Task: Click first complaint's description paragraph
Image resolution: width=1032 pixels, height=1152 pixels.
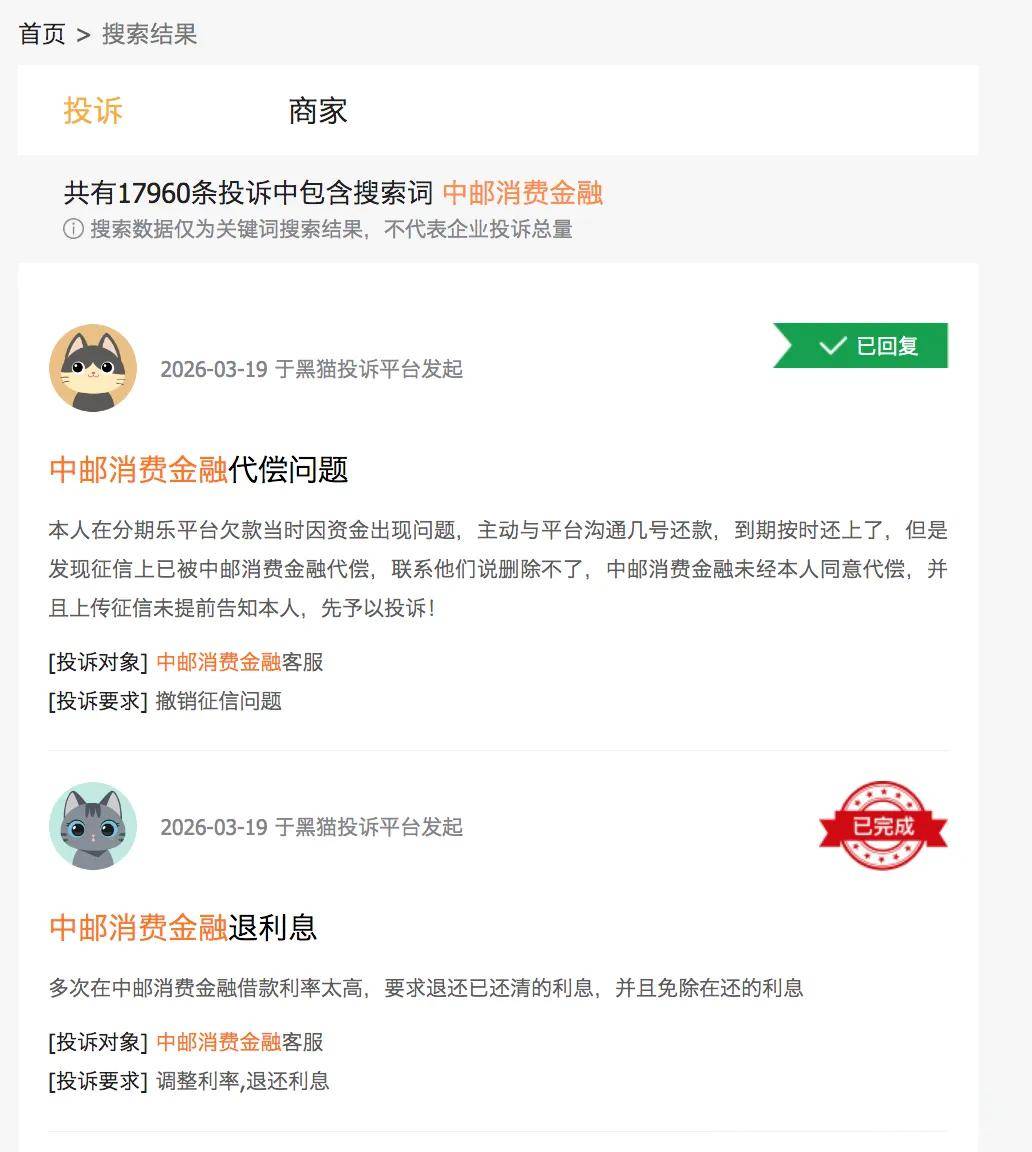Action: tap(498, 569)
